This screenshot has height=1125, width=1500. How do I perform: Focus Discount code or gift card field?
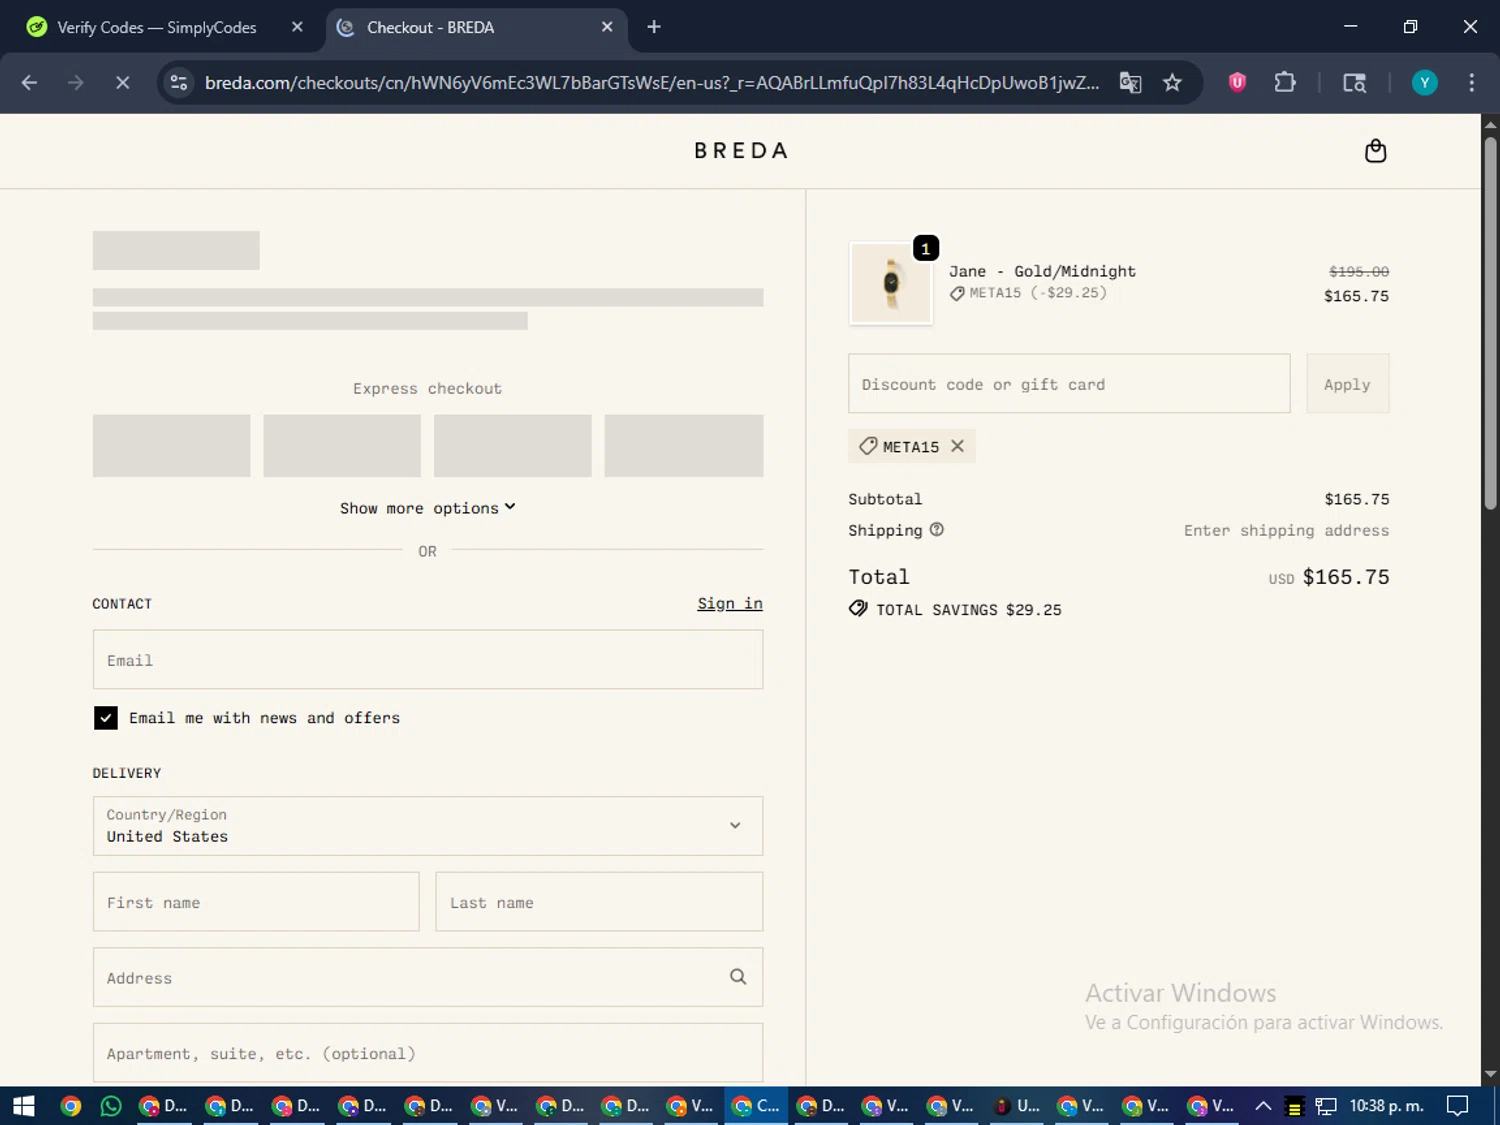(1069, 384)
